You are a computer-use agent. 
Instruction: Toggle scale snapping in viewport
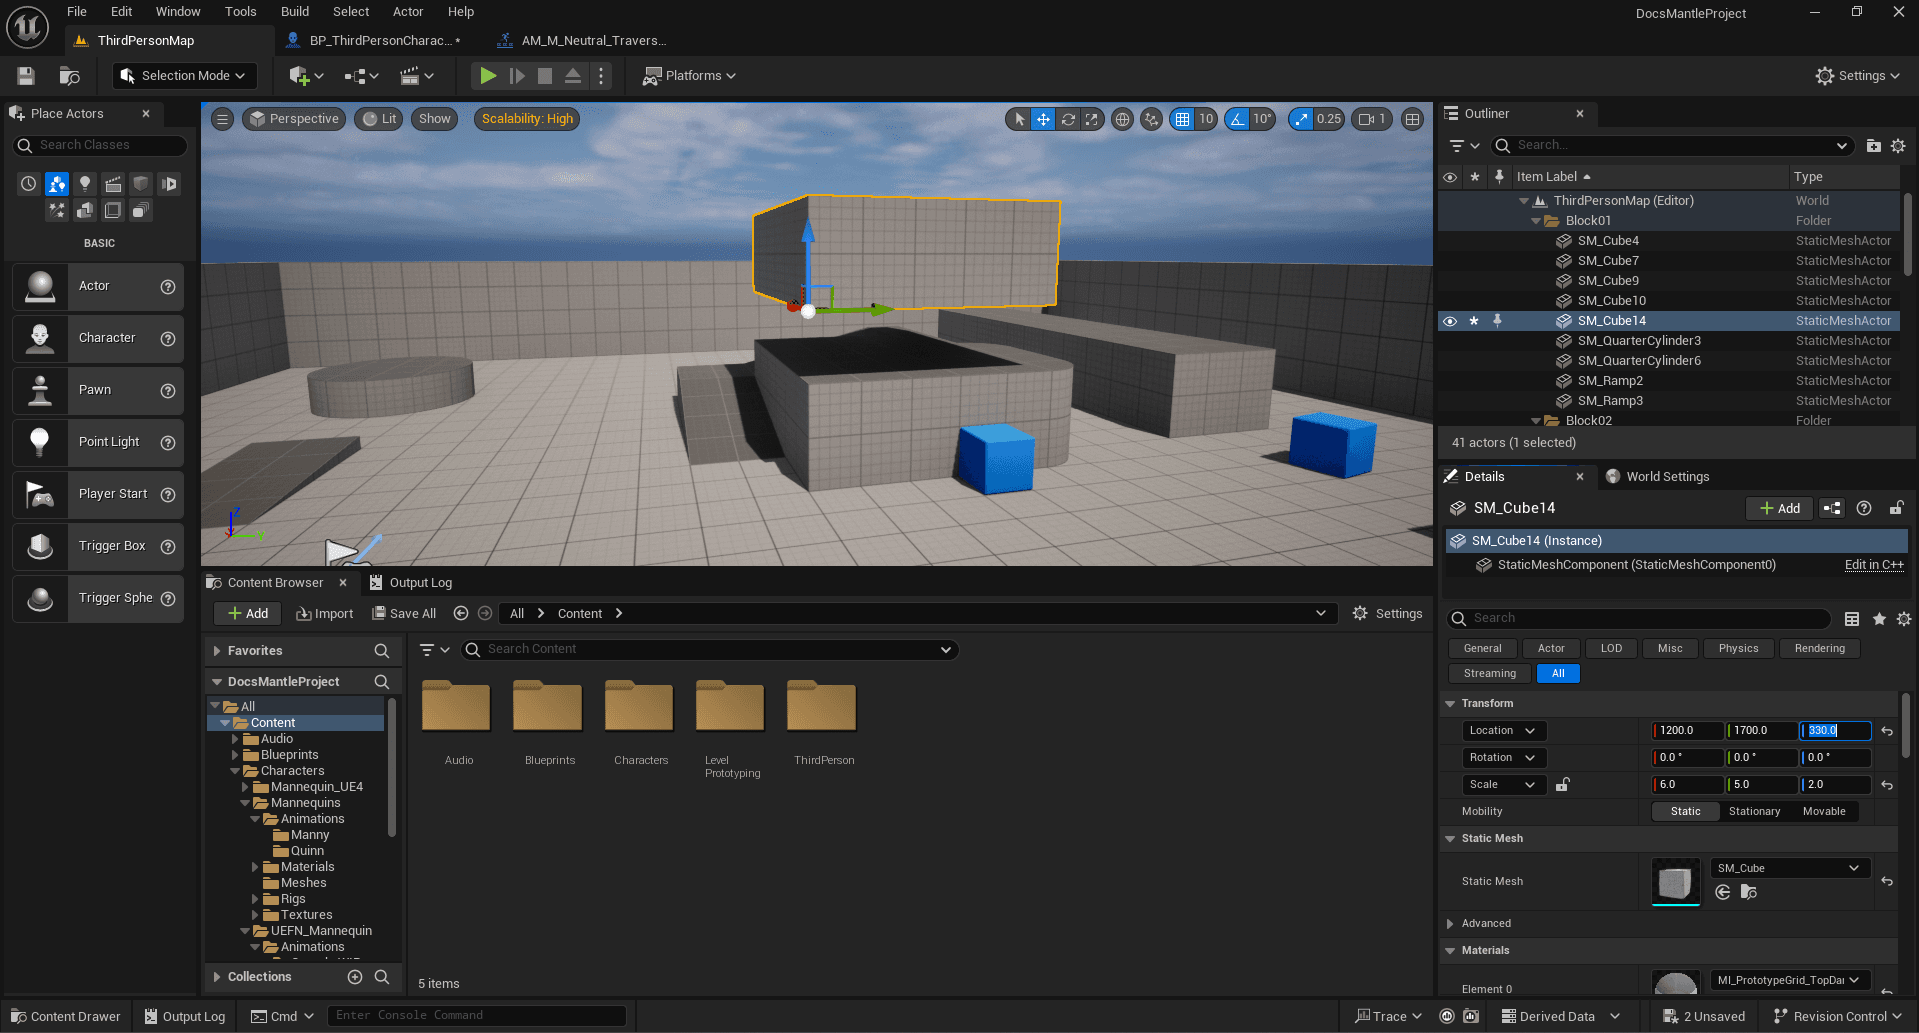(x=1301, y=119)
